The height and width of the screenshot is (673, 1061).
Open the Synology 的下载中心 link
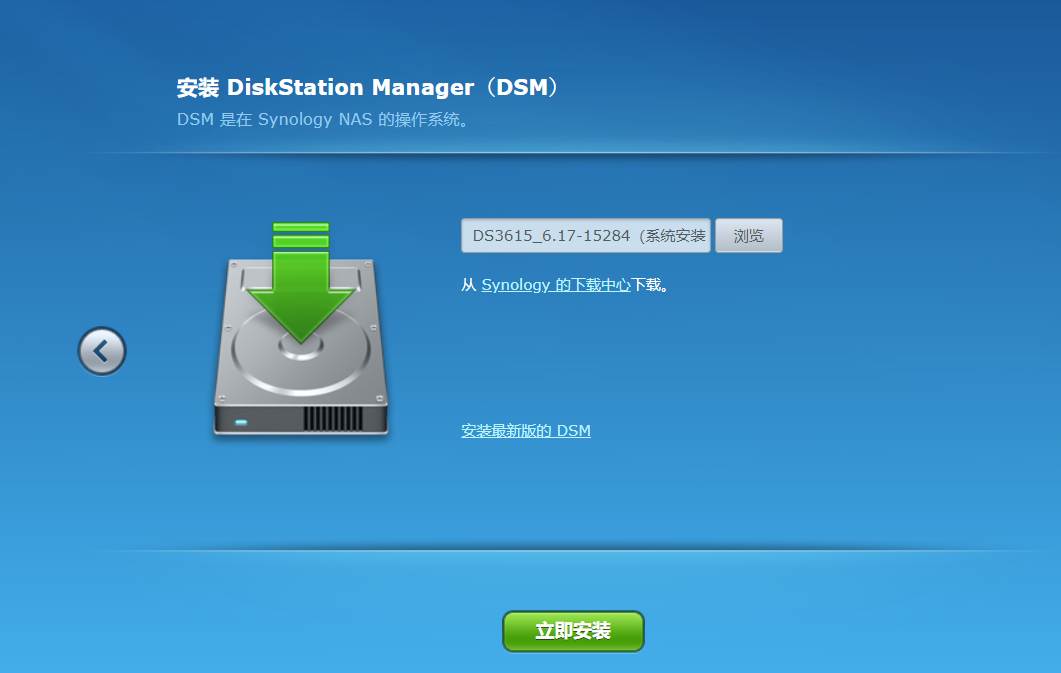[556, 285]
